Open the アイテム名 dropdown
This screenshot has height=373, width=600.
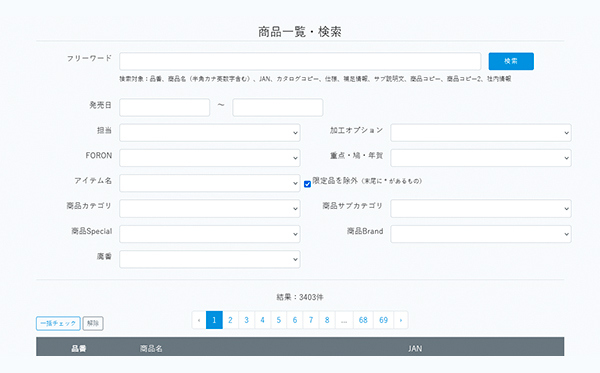(210, 183)
